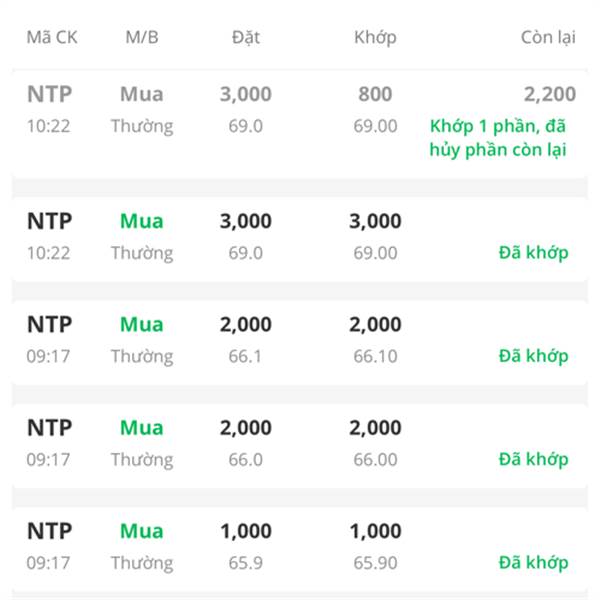Click green 'Mua' on the 66.1 order
The width and height of the screenshot is (600, 600).
click(142, 325)
